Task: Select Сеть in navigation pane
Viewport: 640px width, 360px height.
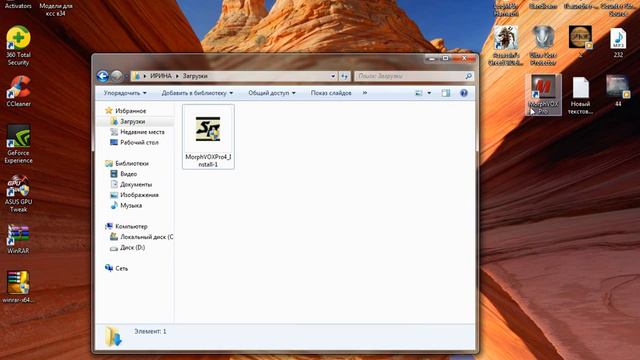Action: click(x=116, y=268)
